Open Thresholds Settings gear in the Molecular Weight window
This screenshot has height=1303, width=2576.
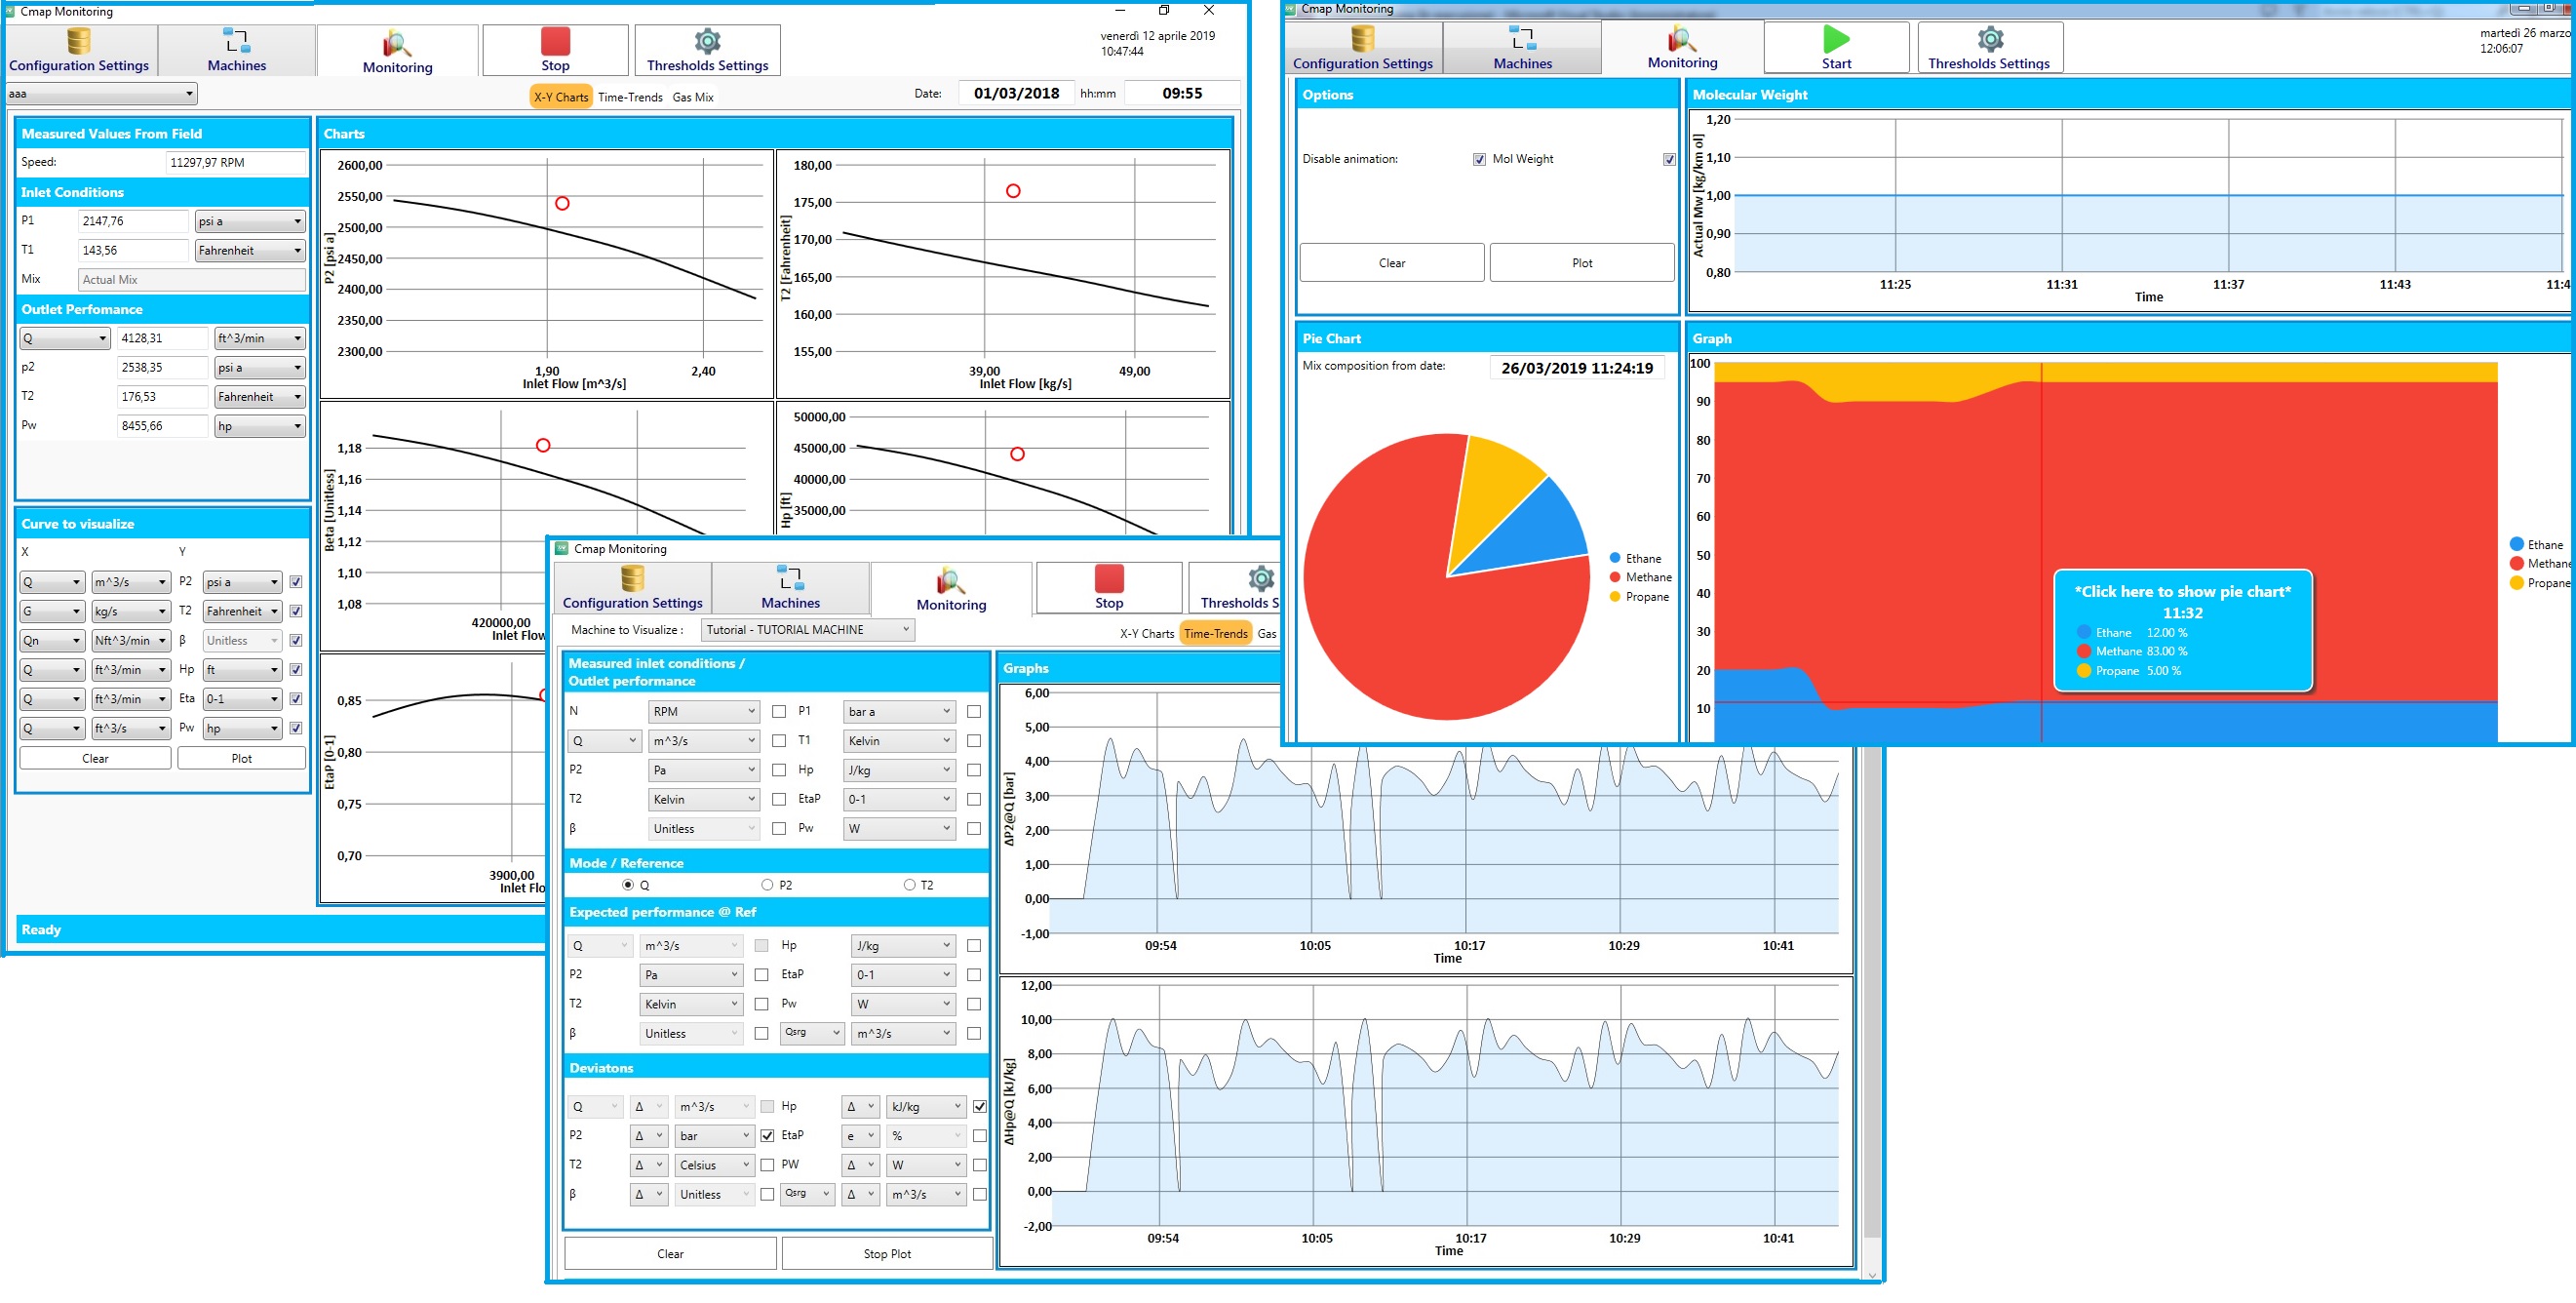point(1990,39)
